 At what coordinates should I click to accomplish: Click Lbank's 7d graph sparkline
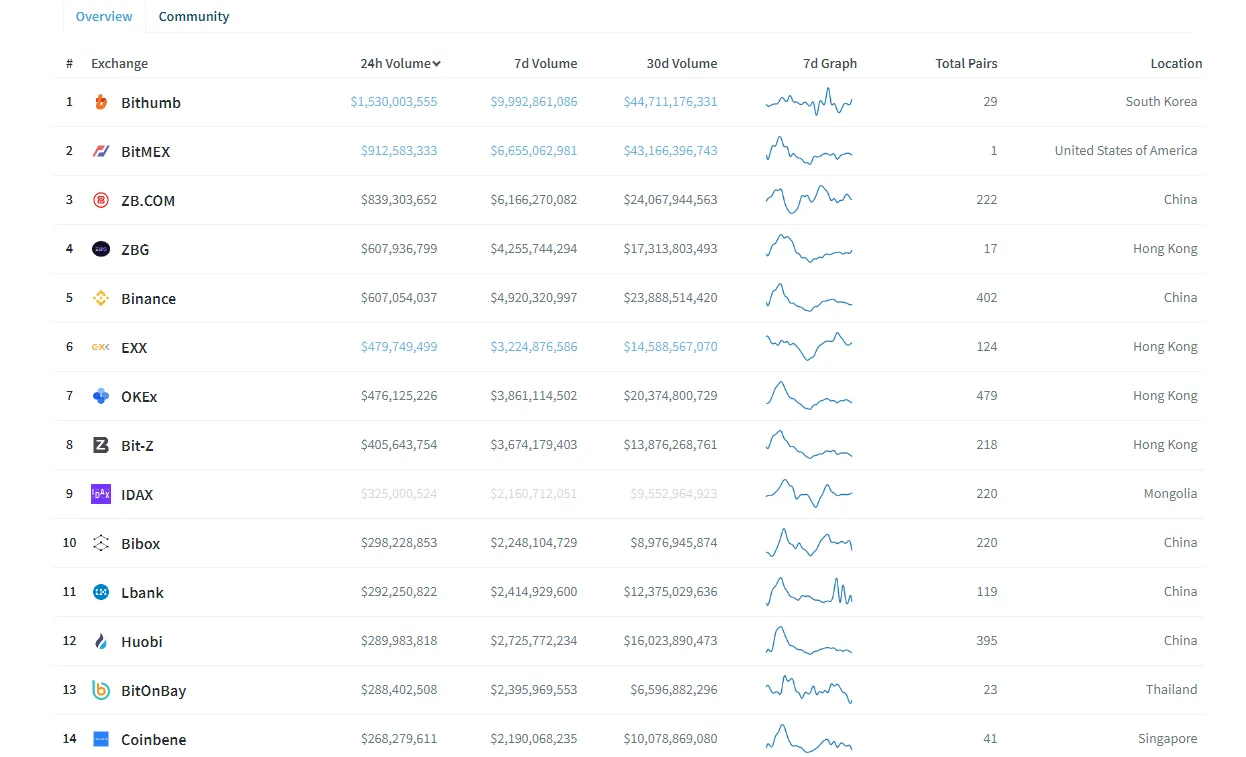809,591
